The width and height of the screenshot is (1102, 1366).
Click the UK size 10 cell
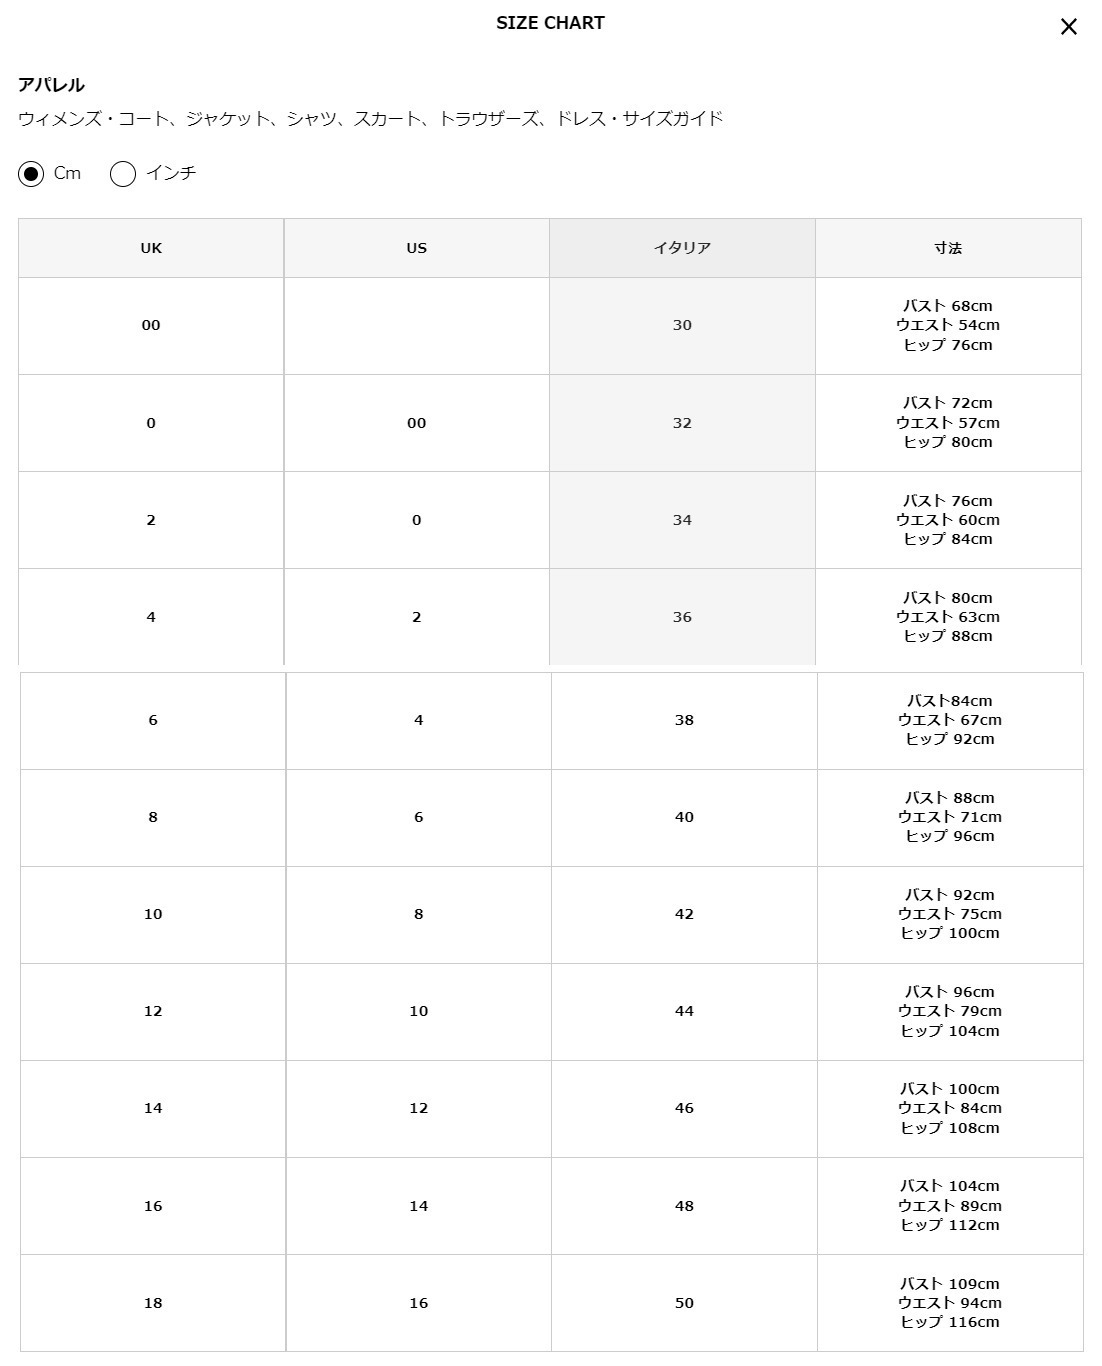click(153, 914)
